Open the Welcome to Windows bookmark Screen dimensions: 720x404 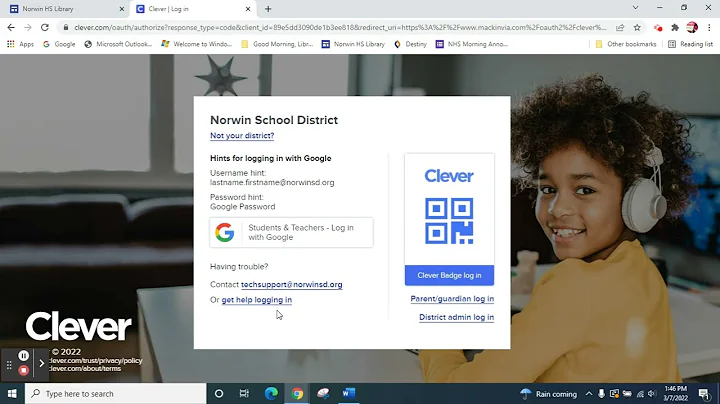197,44
